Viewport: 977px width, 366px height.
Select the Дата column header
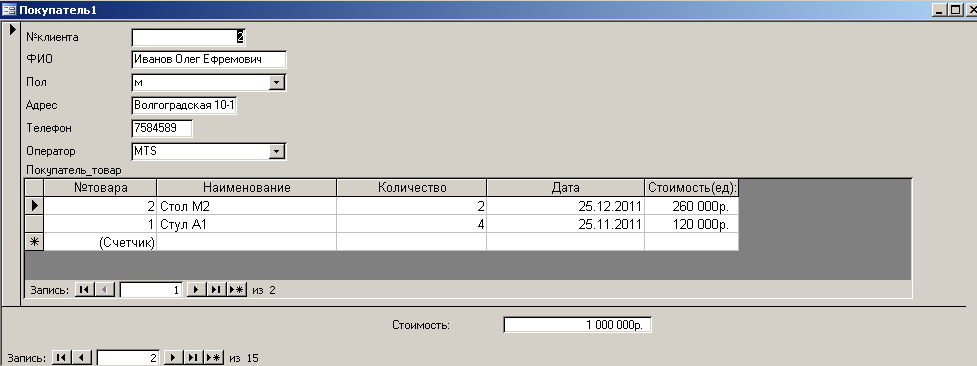coord(566,187)
